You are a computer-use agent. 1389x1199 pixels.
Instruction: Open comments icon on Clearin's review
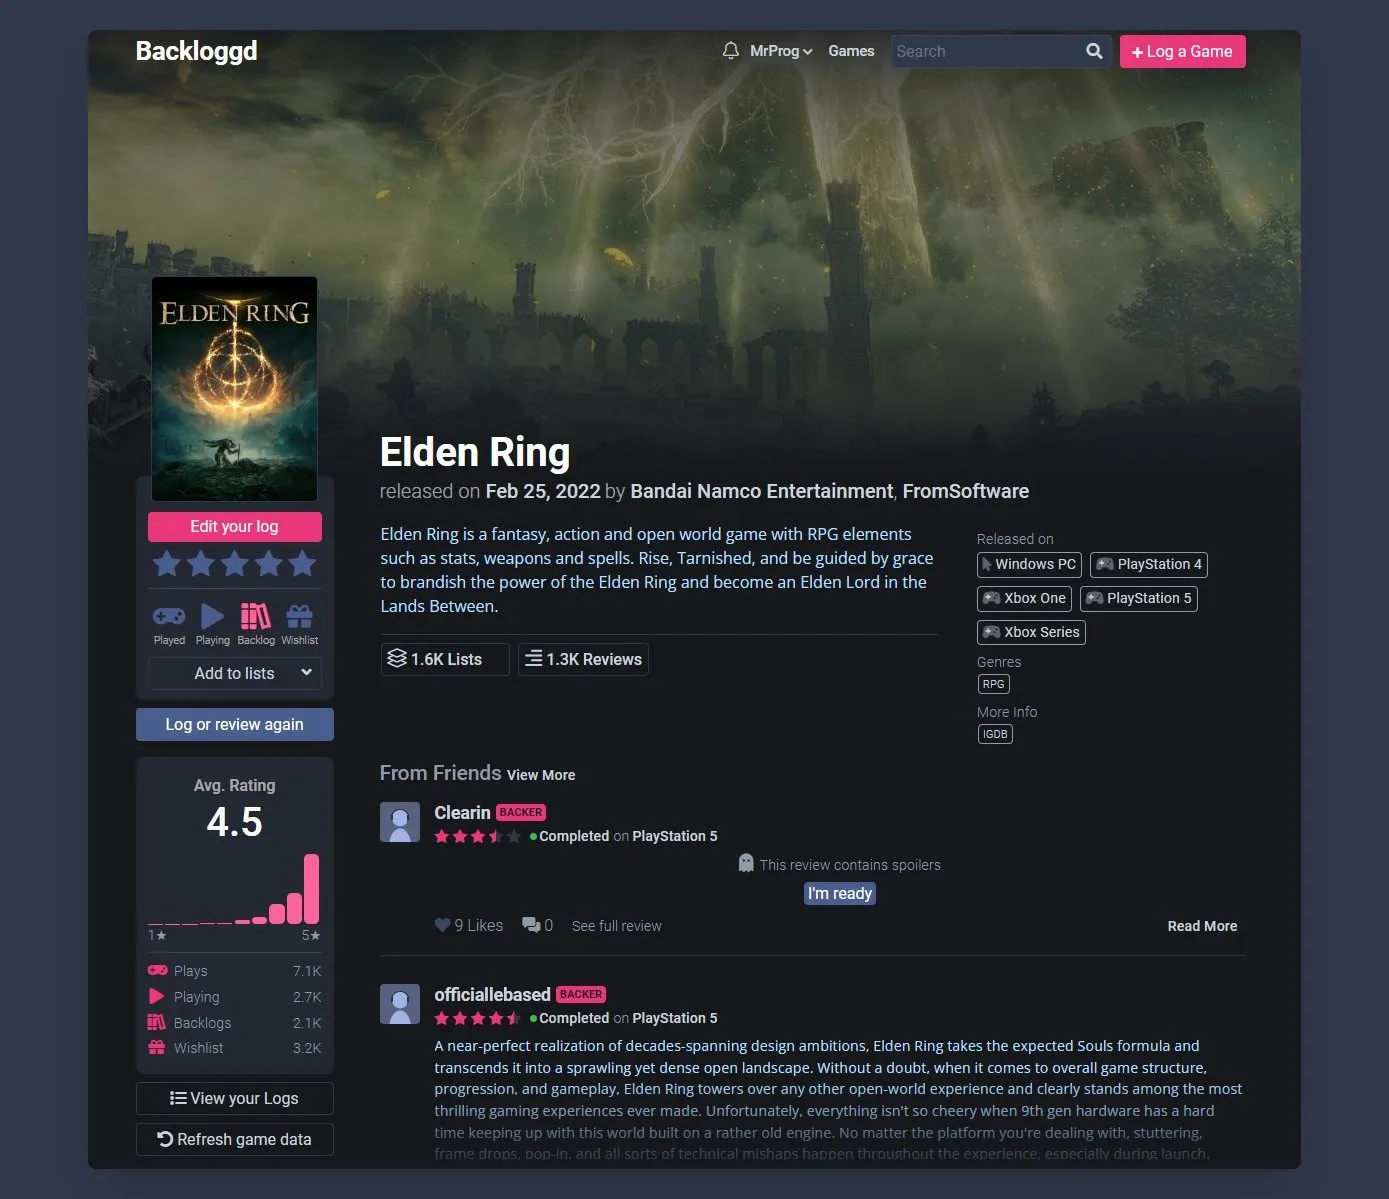531,925
